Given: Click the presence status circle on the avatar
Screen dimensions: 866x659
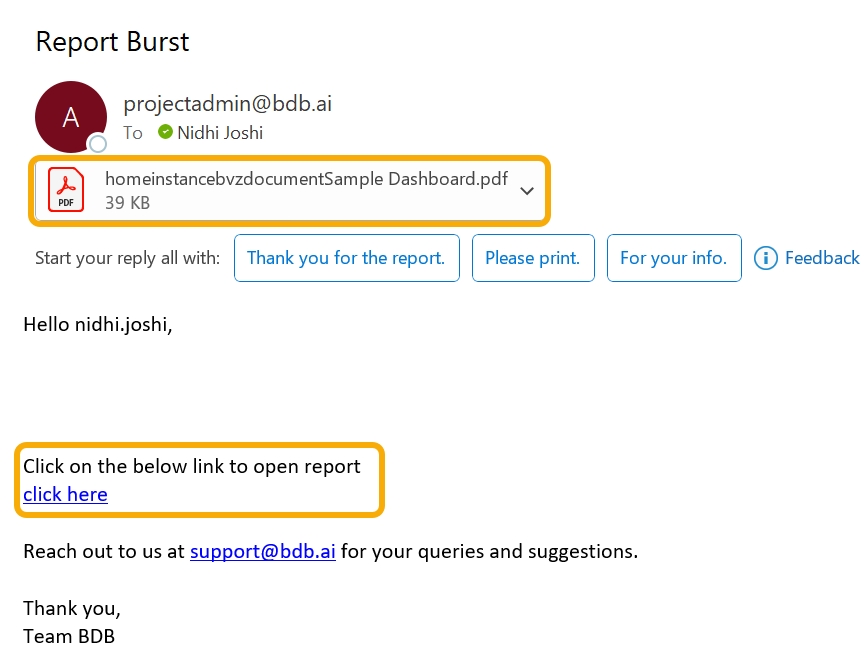Looking at the screenshot, I should 97,144.
